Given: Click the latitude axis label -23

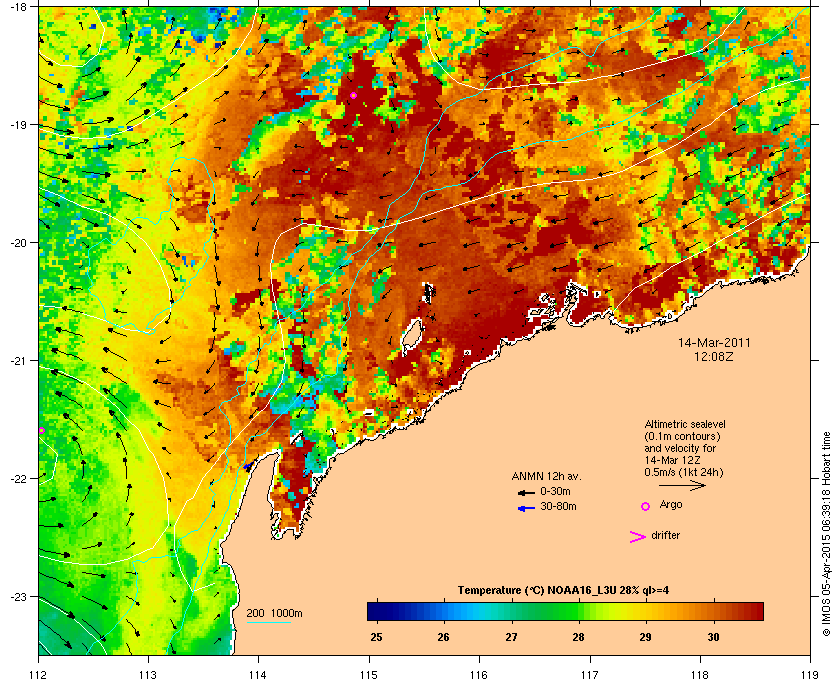Looking at the screenshot, I should click(x=19, y=596).
